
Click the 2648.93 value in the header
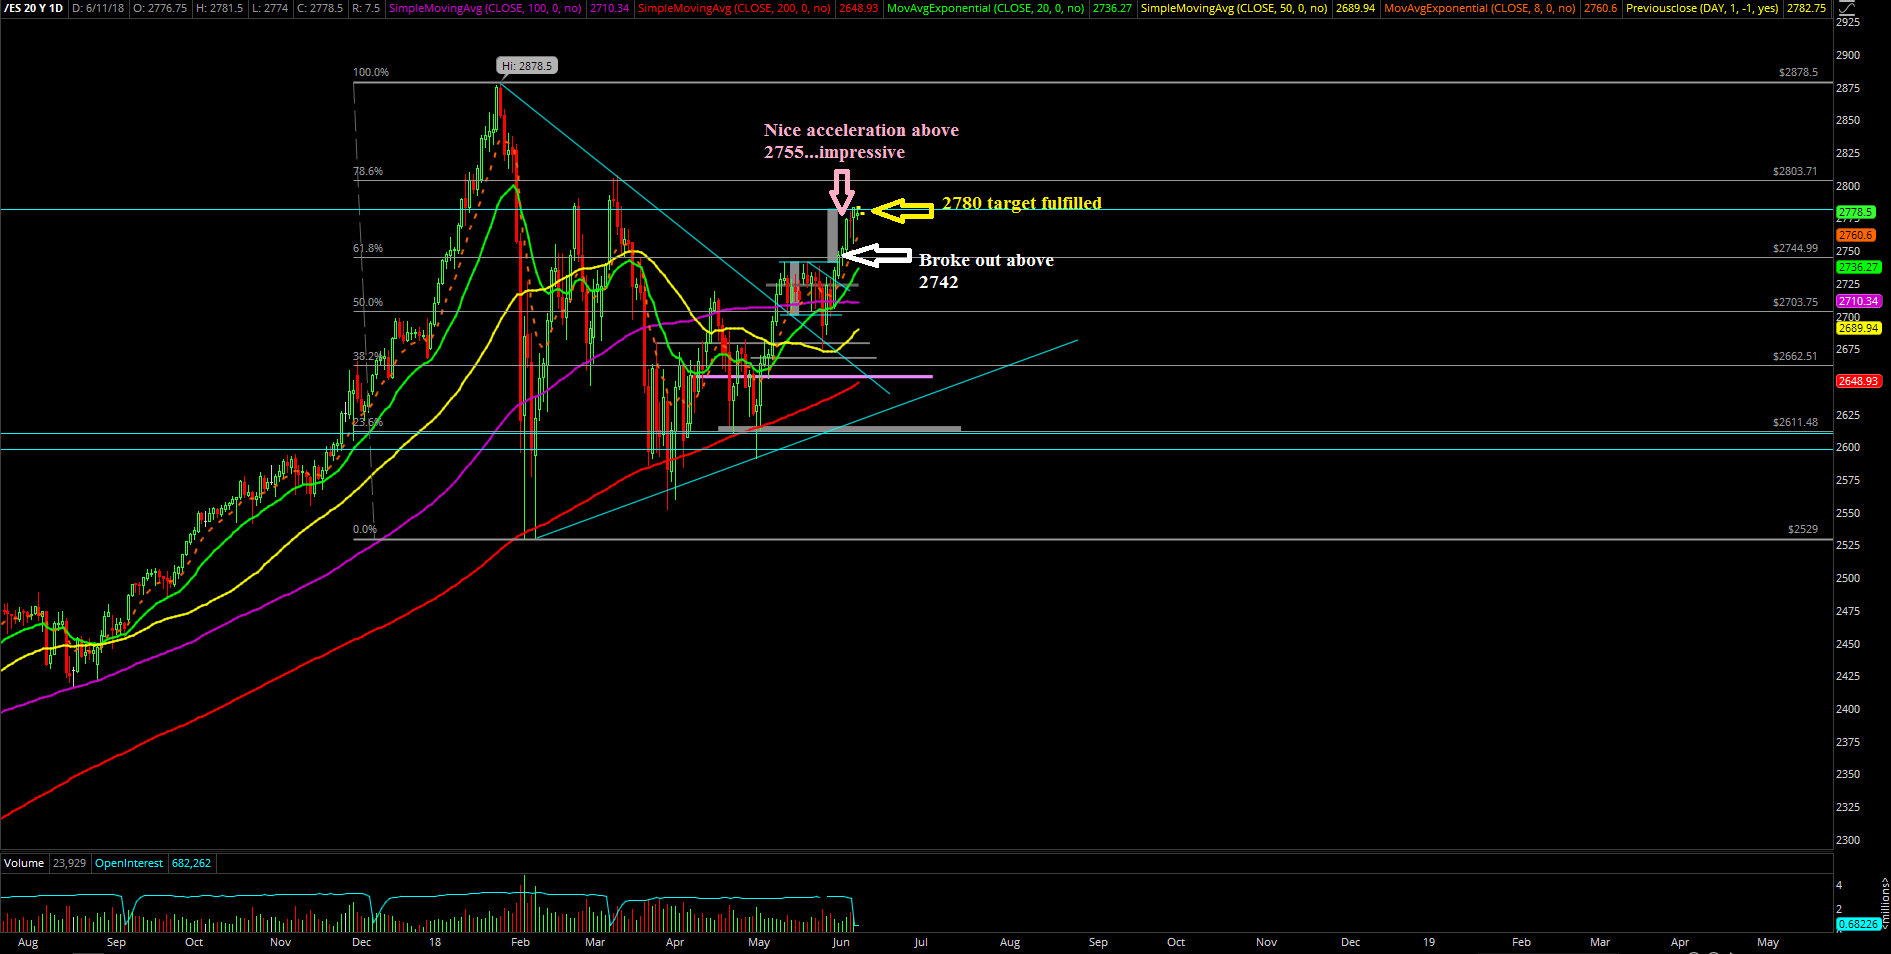[x=859, y=8]
